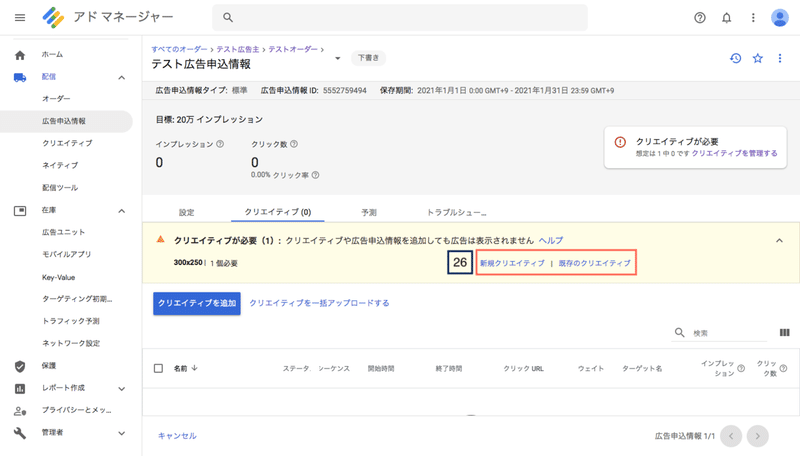Go to next line item arrow
The height and width of the screenshot is (456, 800).
click(x=758, y=436)
